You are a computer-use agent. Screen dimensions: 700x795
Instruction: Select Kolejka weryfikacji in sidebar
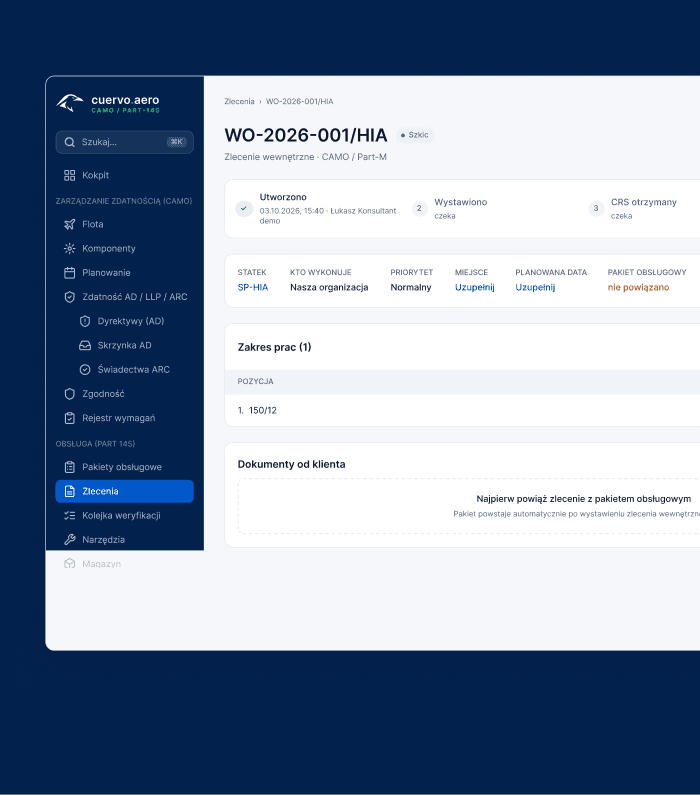pyautogui.click(x=124, y=516)
